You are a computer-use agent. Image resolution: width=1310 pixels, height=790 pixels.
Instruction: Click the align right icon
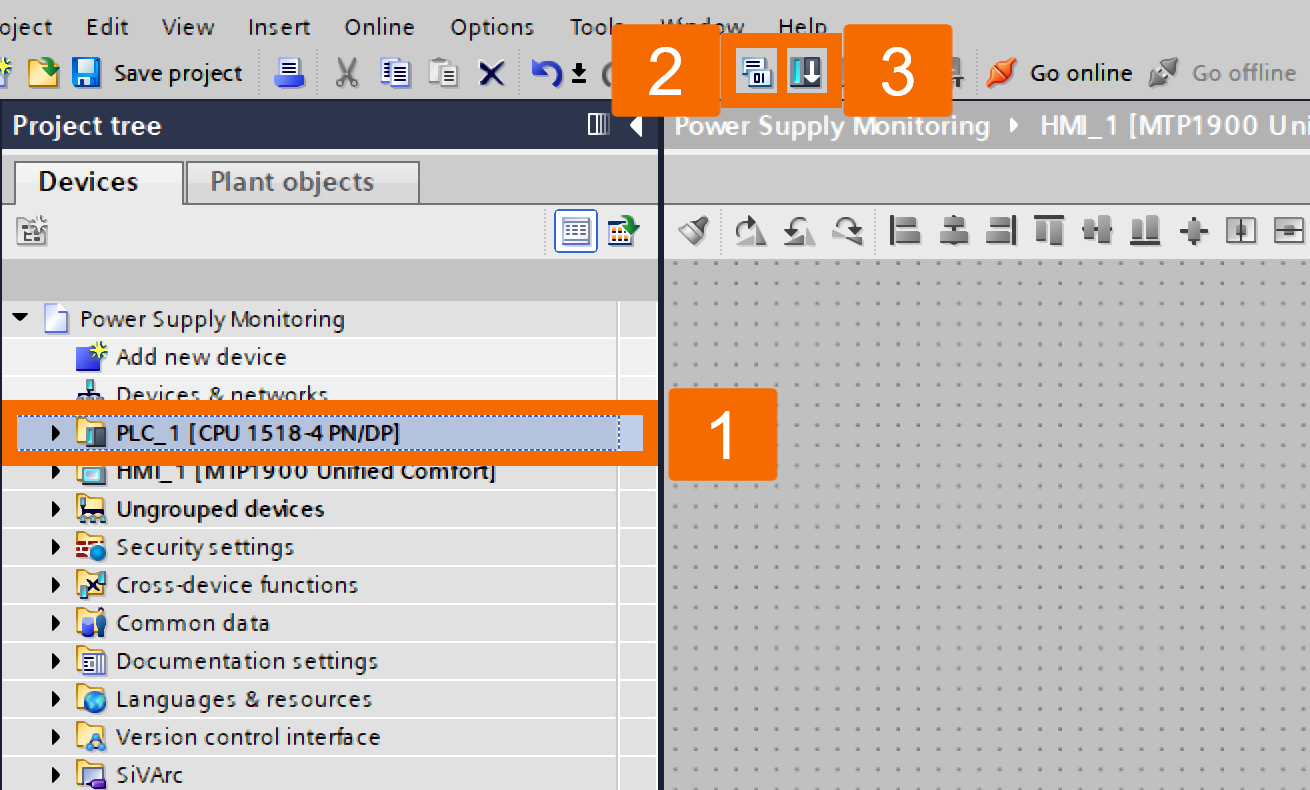click(1001, 231)
